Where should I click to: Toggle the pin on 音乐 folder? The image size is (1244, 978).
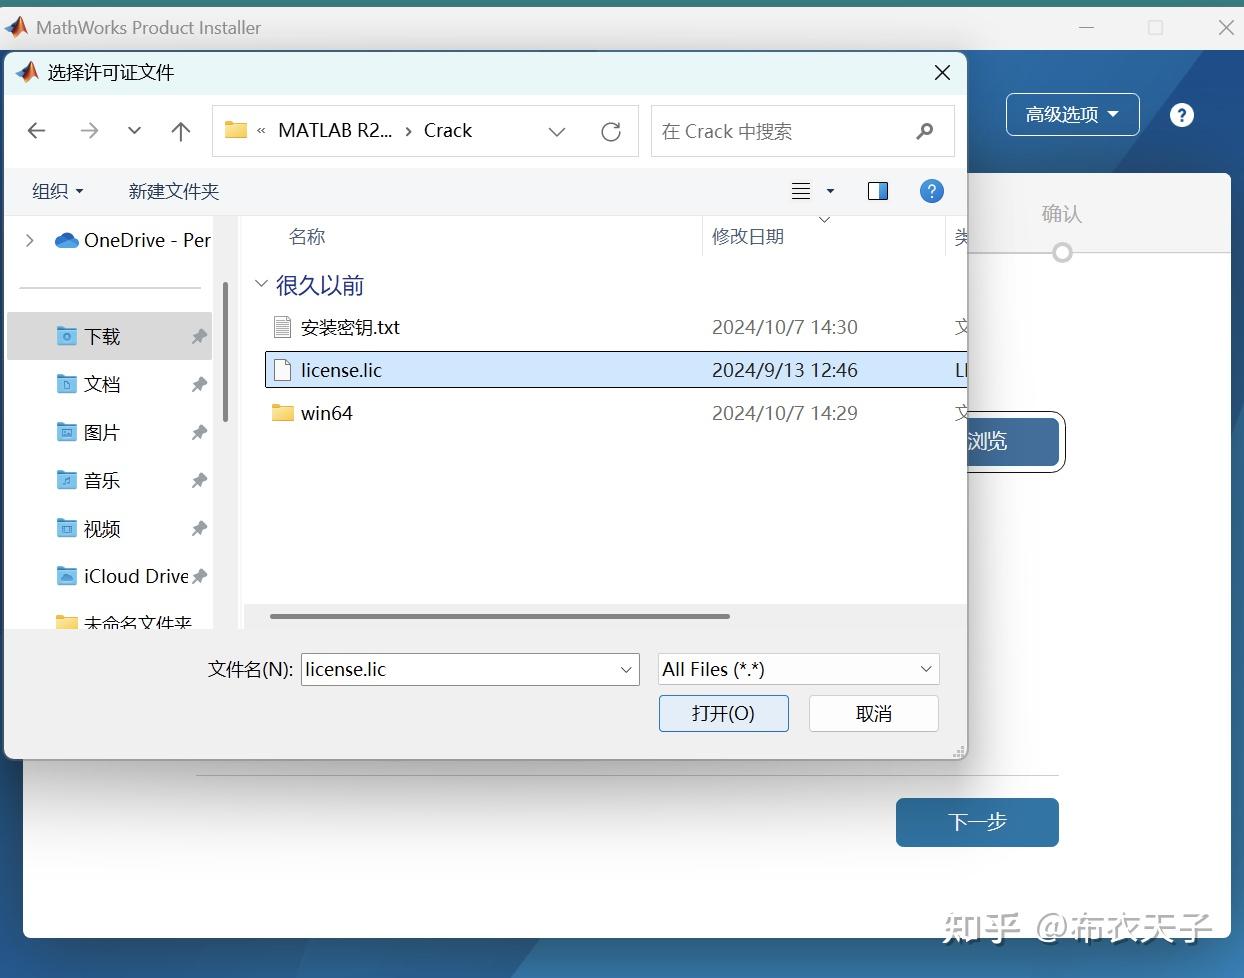coord(199,480)
